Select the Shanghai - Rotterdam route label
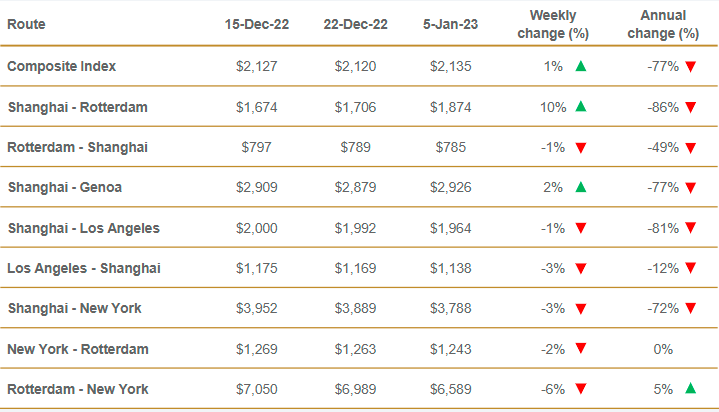 tap(76, 106)
